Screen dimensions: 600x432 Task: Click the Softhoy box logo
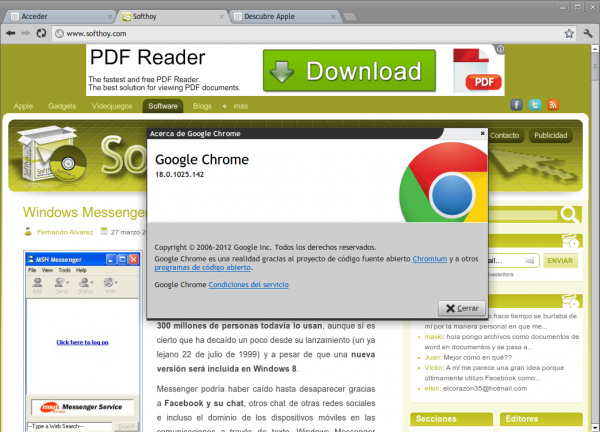point(51,154)
